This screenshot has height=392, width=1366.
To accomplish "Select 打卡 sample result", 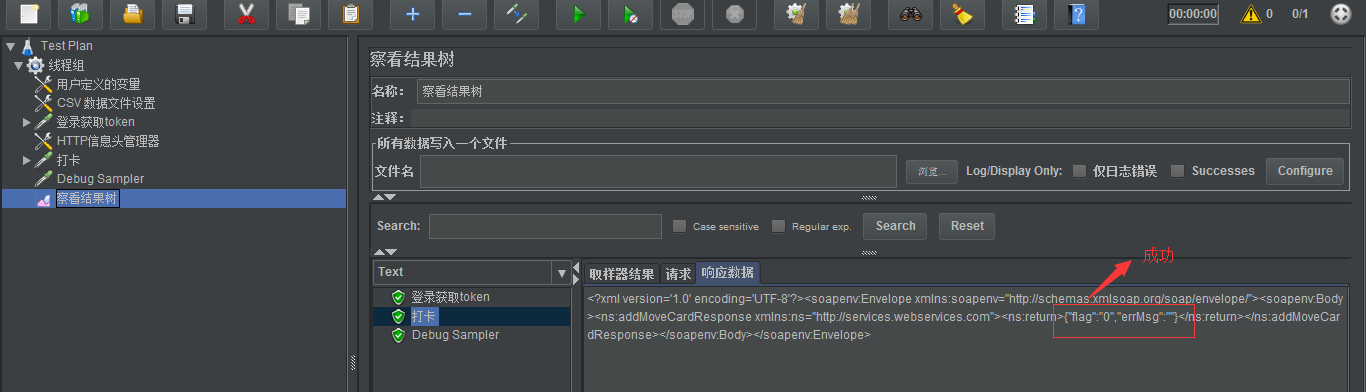I will point(424,316).
